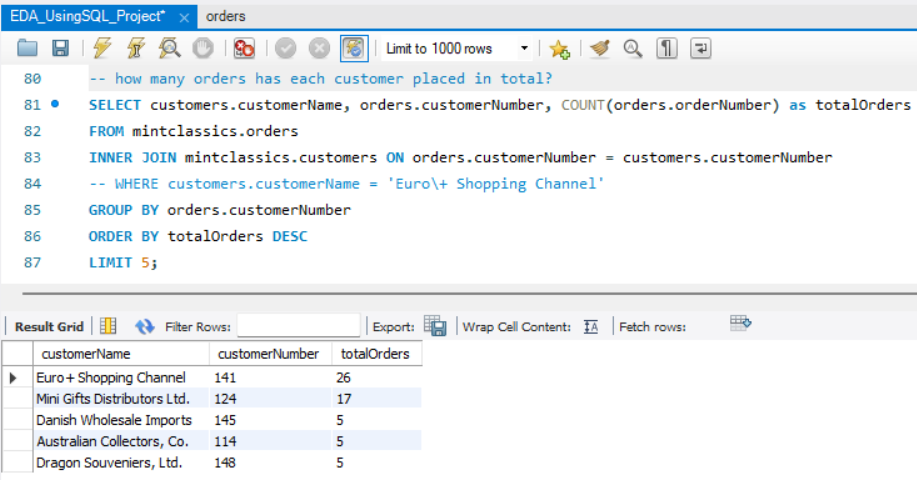917x480 pixels.
Task: Toggle result grid form view icon
Action: tap(108, 326)
